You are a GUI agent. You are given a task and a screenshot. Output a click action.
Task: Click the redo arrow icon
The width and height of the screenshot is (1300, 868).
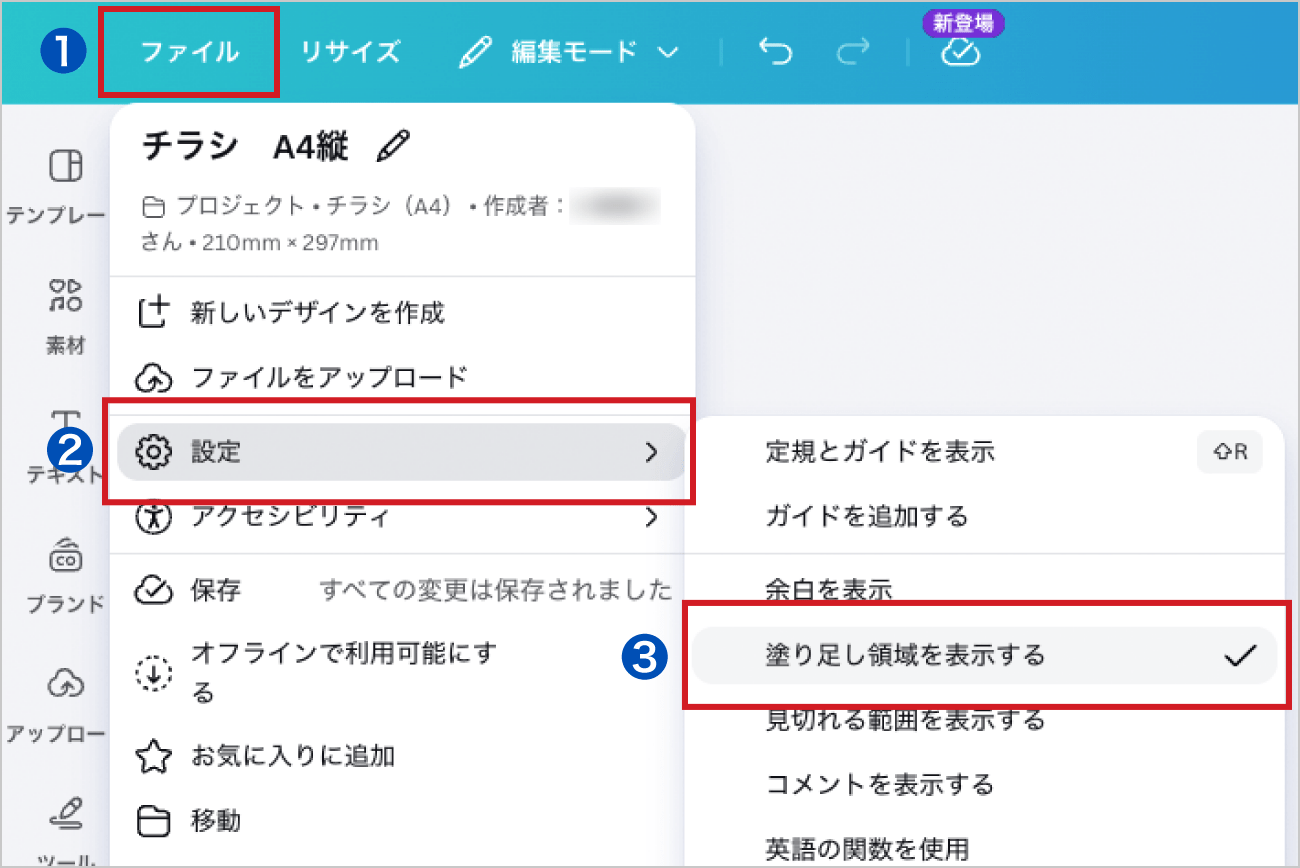853,52
